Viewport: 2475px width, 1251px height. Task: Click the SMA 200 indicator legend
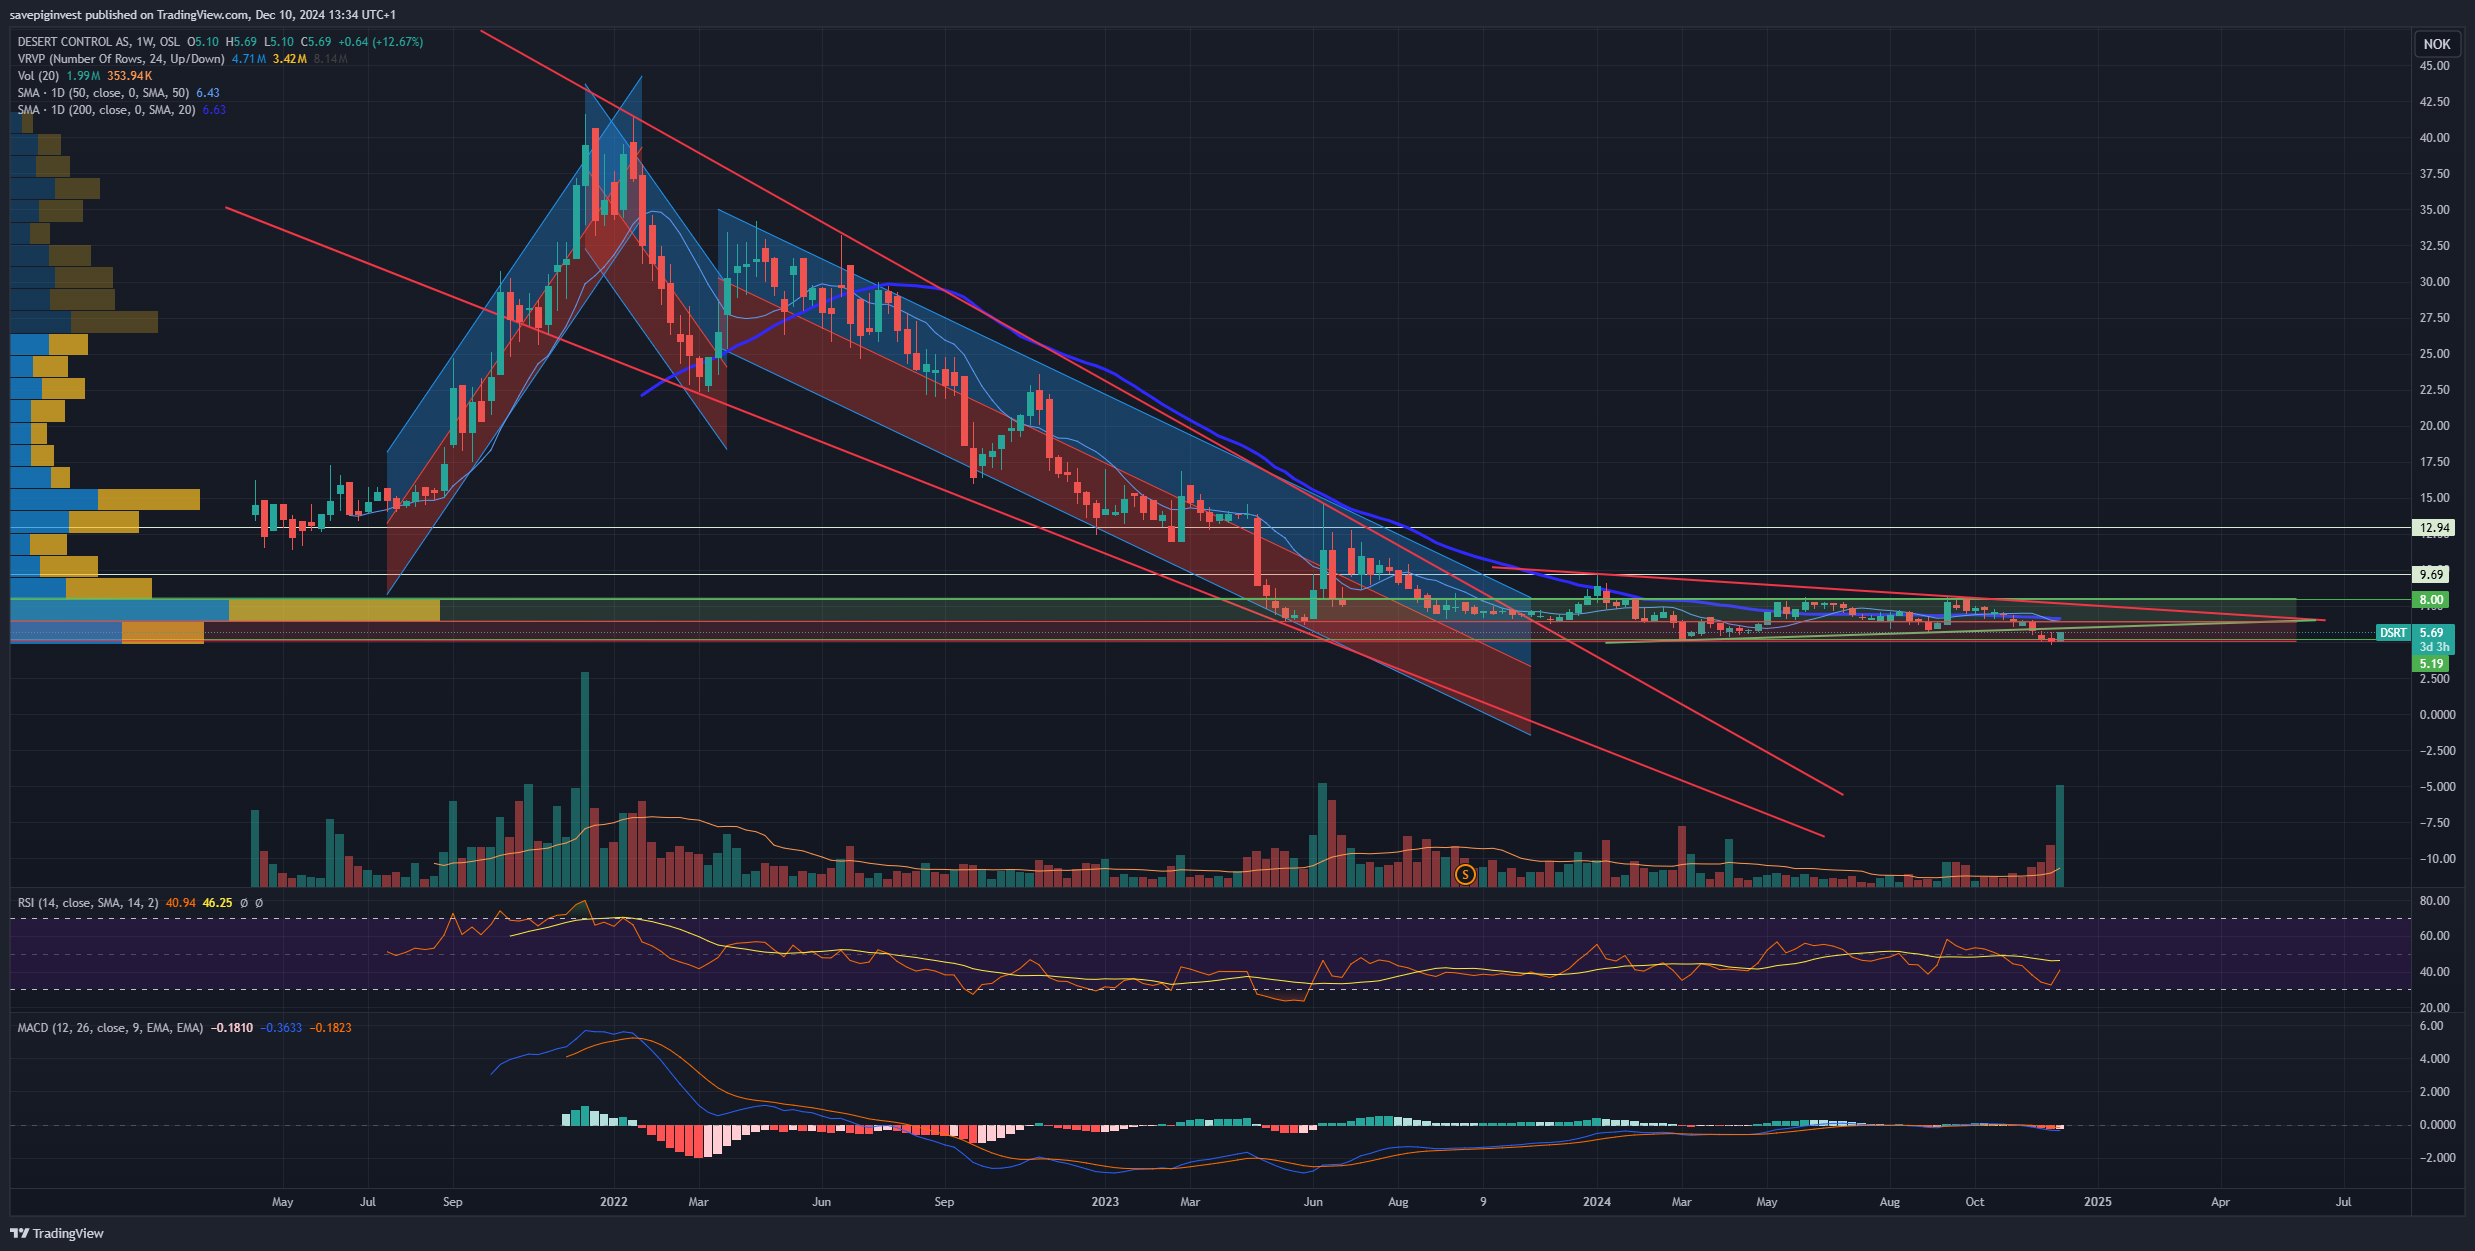(106, 110)
